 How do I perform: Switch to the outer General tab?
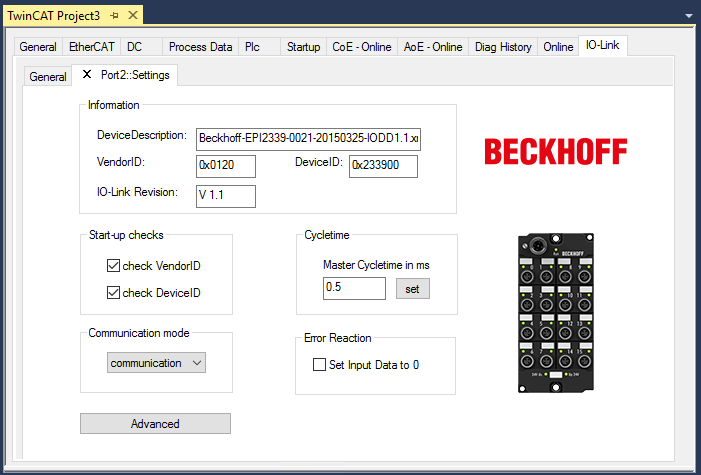tap(38, 47)
